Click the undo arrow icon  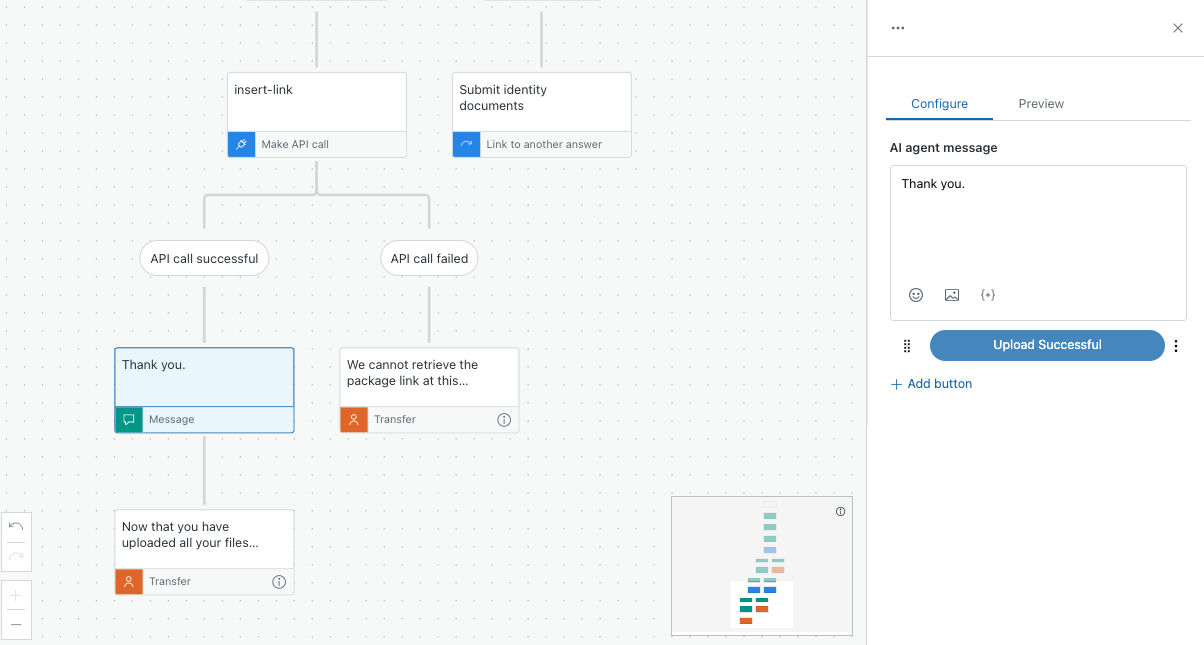(x=16, y=527)
